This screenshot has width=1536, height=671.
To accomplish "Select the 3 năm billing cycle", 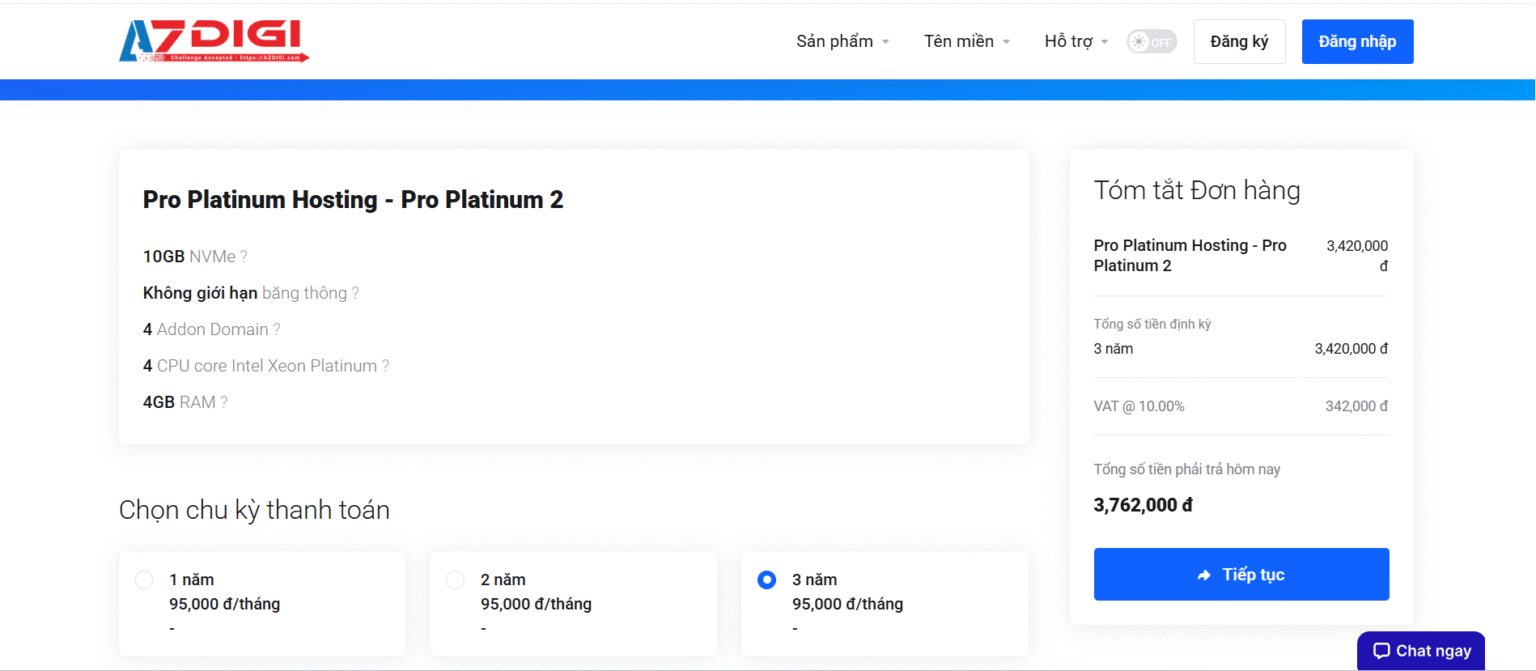I will (x=767, y=580).
